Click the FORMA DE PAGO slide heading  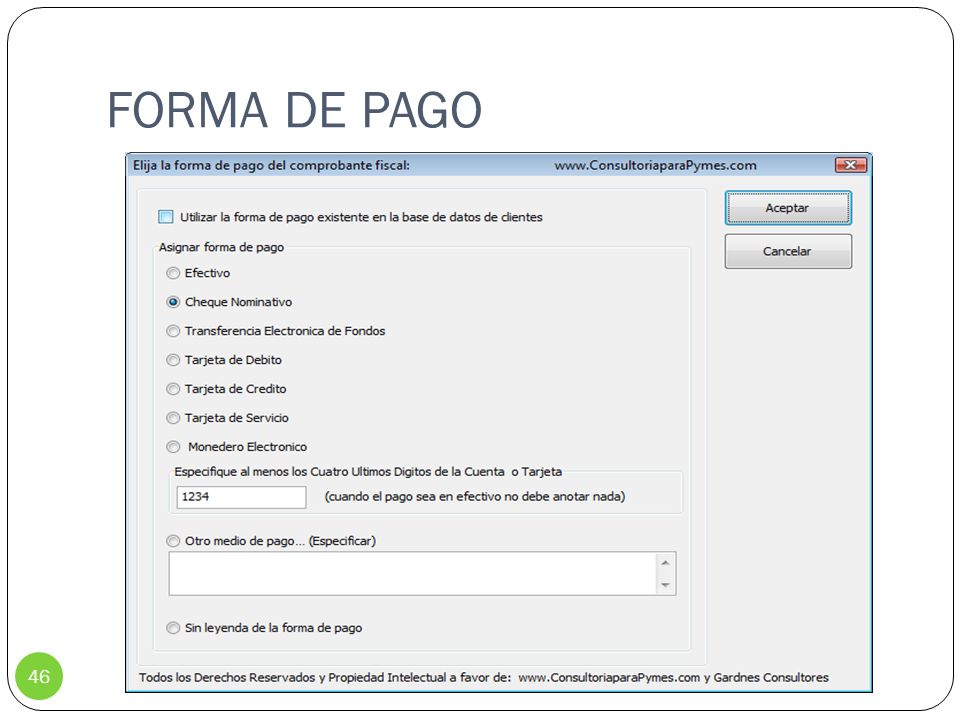click(x=294, y=111)
